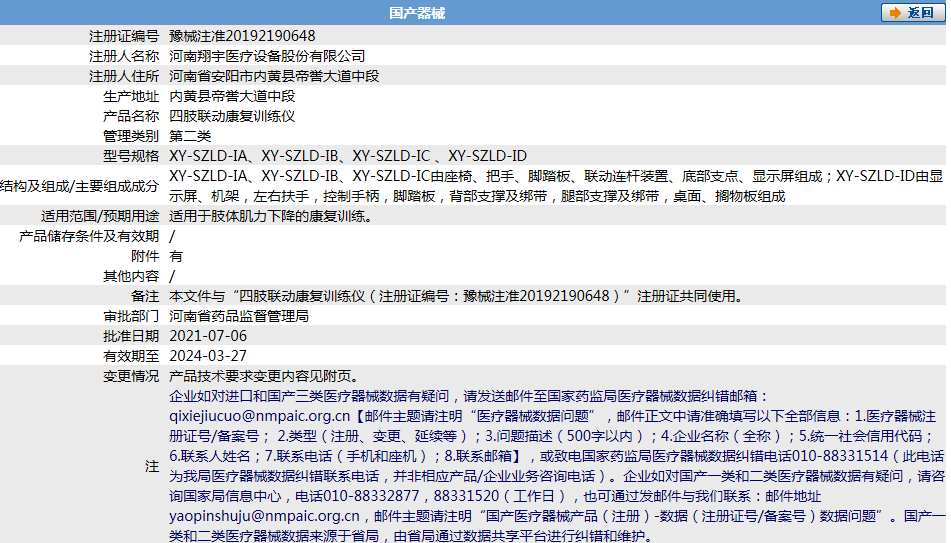The height and width of the screenshot is (543, 951).
Task: Click product name 四肢联动康复训练仪
Action: pyautogui.click(x=232, y=116)
